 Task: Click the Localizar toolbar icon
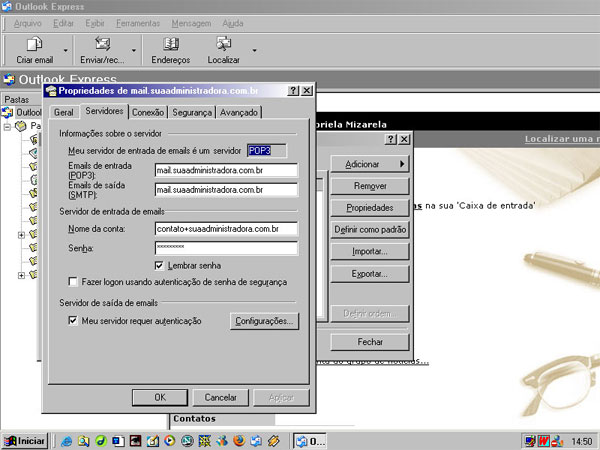pyautogui.click(x=224, y=44)
